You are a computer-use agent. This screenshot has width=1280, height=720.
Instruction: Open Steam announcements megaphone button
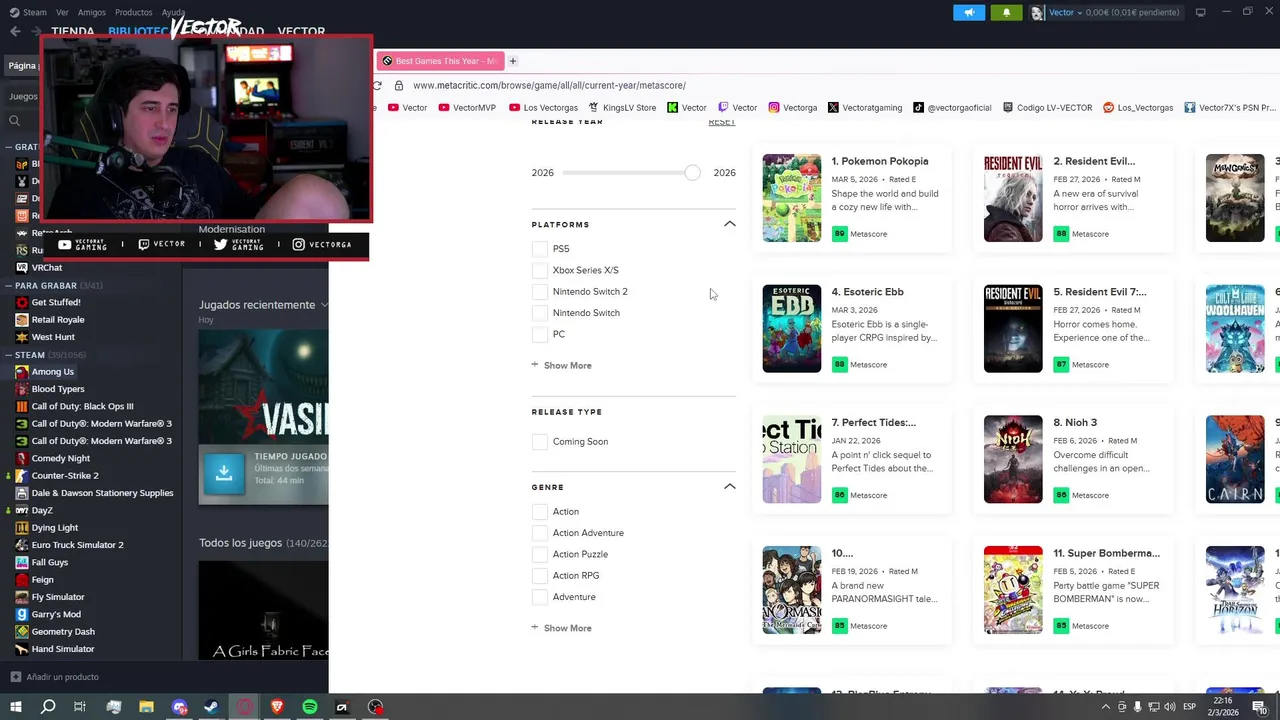coord(969,12)
